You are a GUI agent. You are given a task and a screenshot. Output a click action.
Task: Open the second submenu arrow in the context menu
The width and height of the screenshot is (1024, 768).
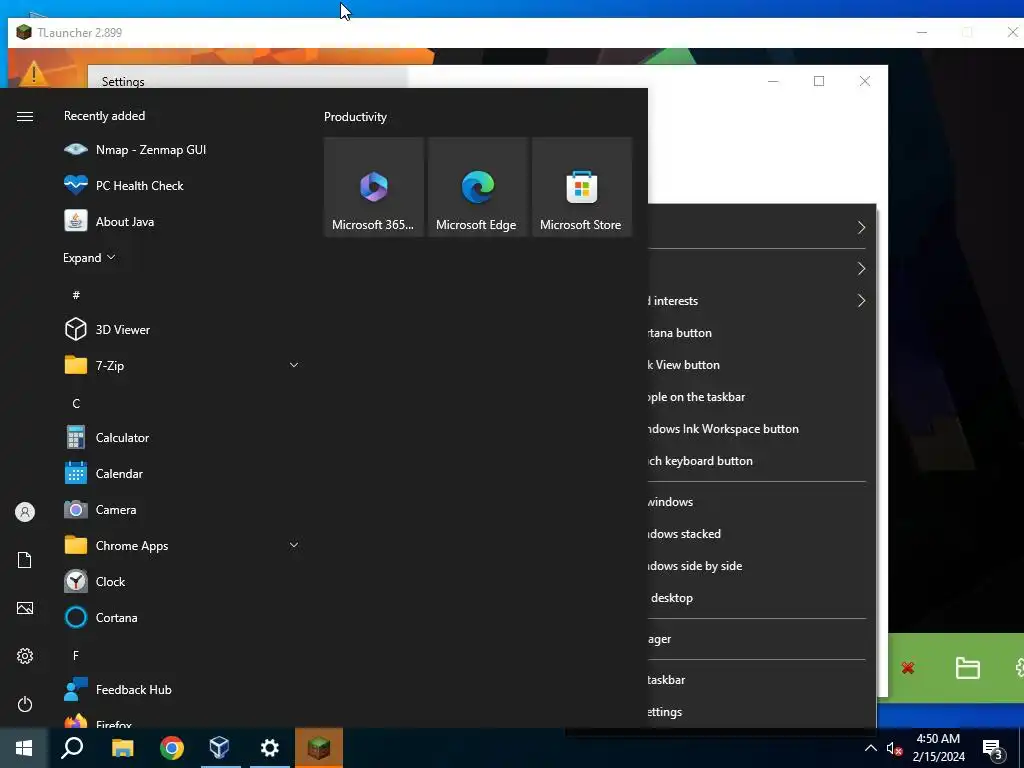coord(861,268)
